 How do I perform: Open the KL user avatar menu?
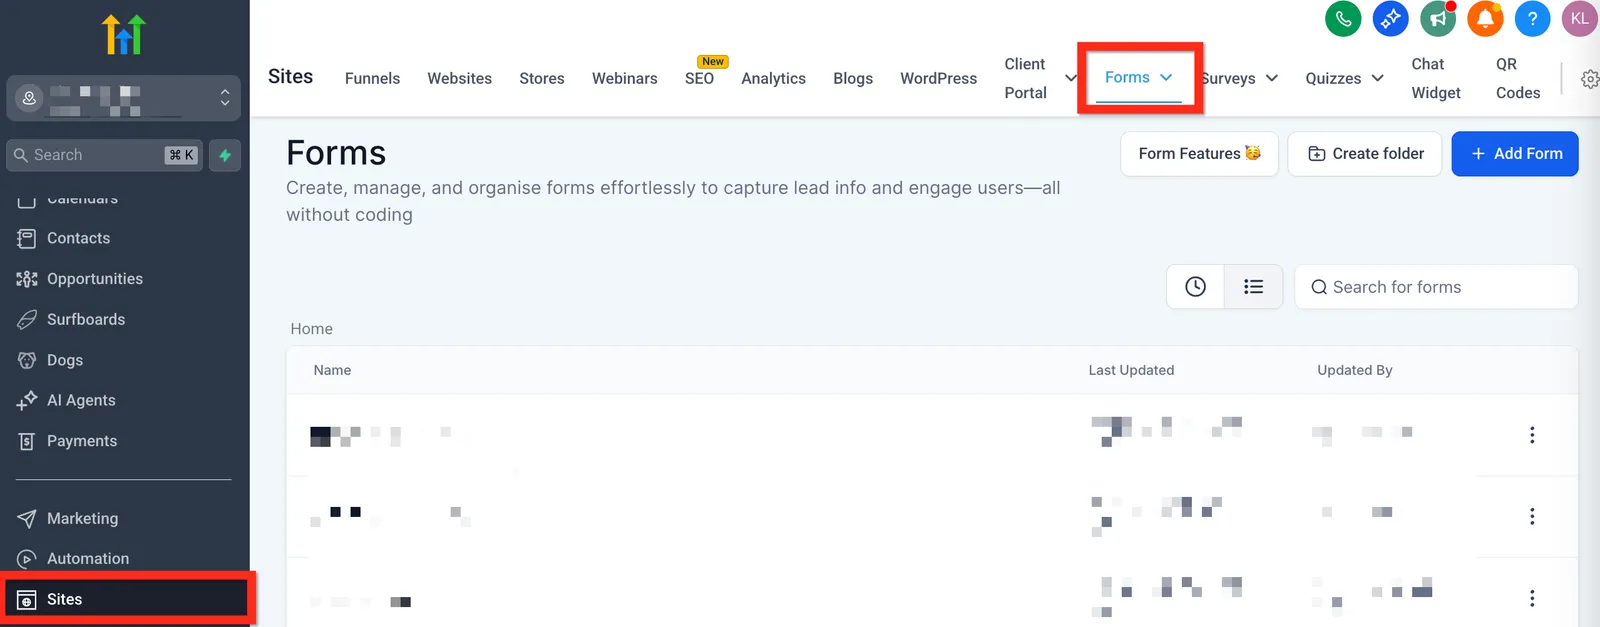[1580, 18]
